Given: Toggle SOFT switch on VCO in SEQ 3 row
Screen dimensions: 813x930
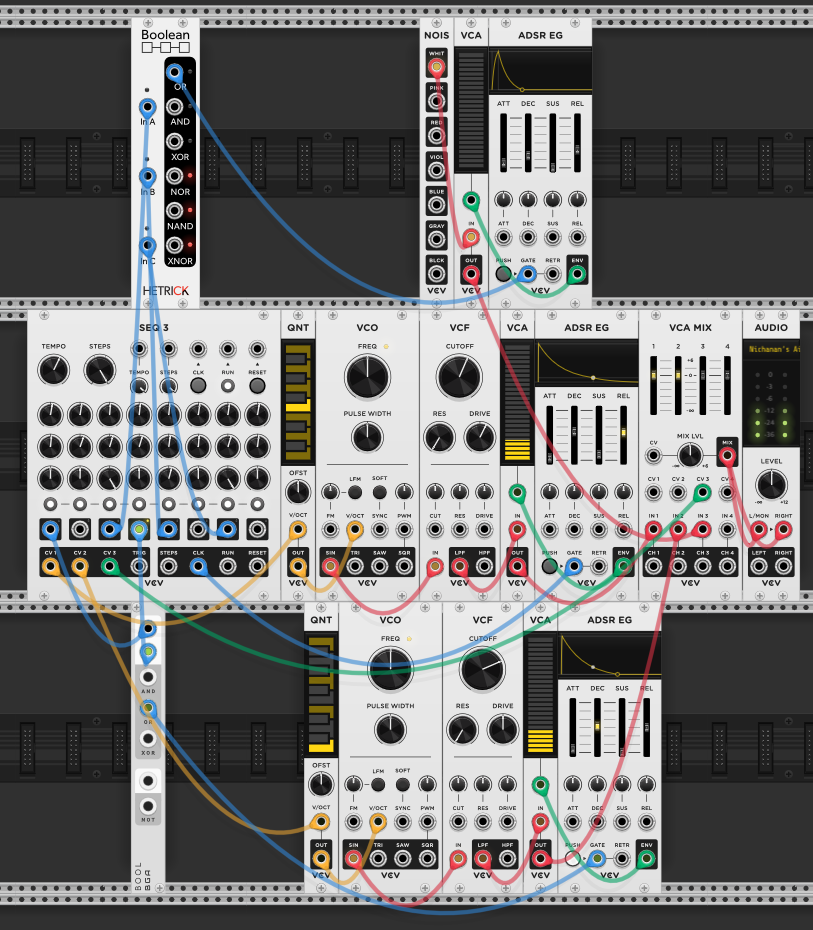Looking at the screenshot, I should (380, 492).
